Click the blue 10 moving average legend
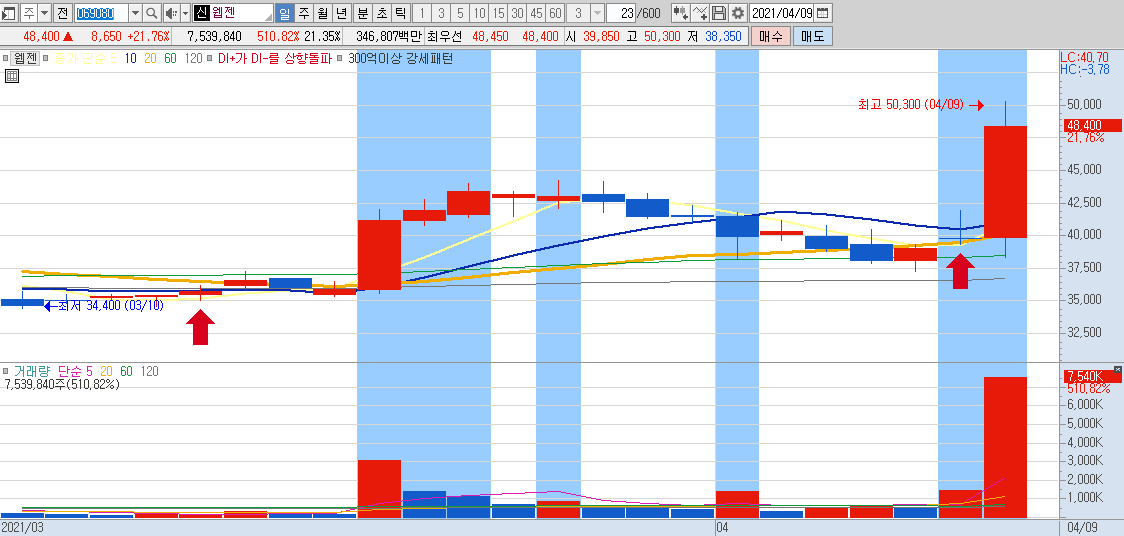Image resolution: width=1124 pixels, height=536 pixels. [x=130, y=59]
